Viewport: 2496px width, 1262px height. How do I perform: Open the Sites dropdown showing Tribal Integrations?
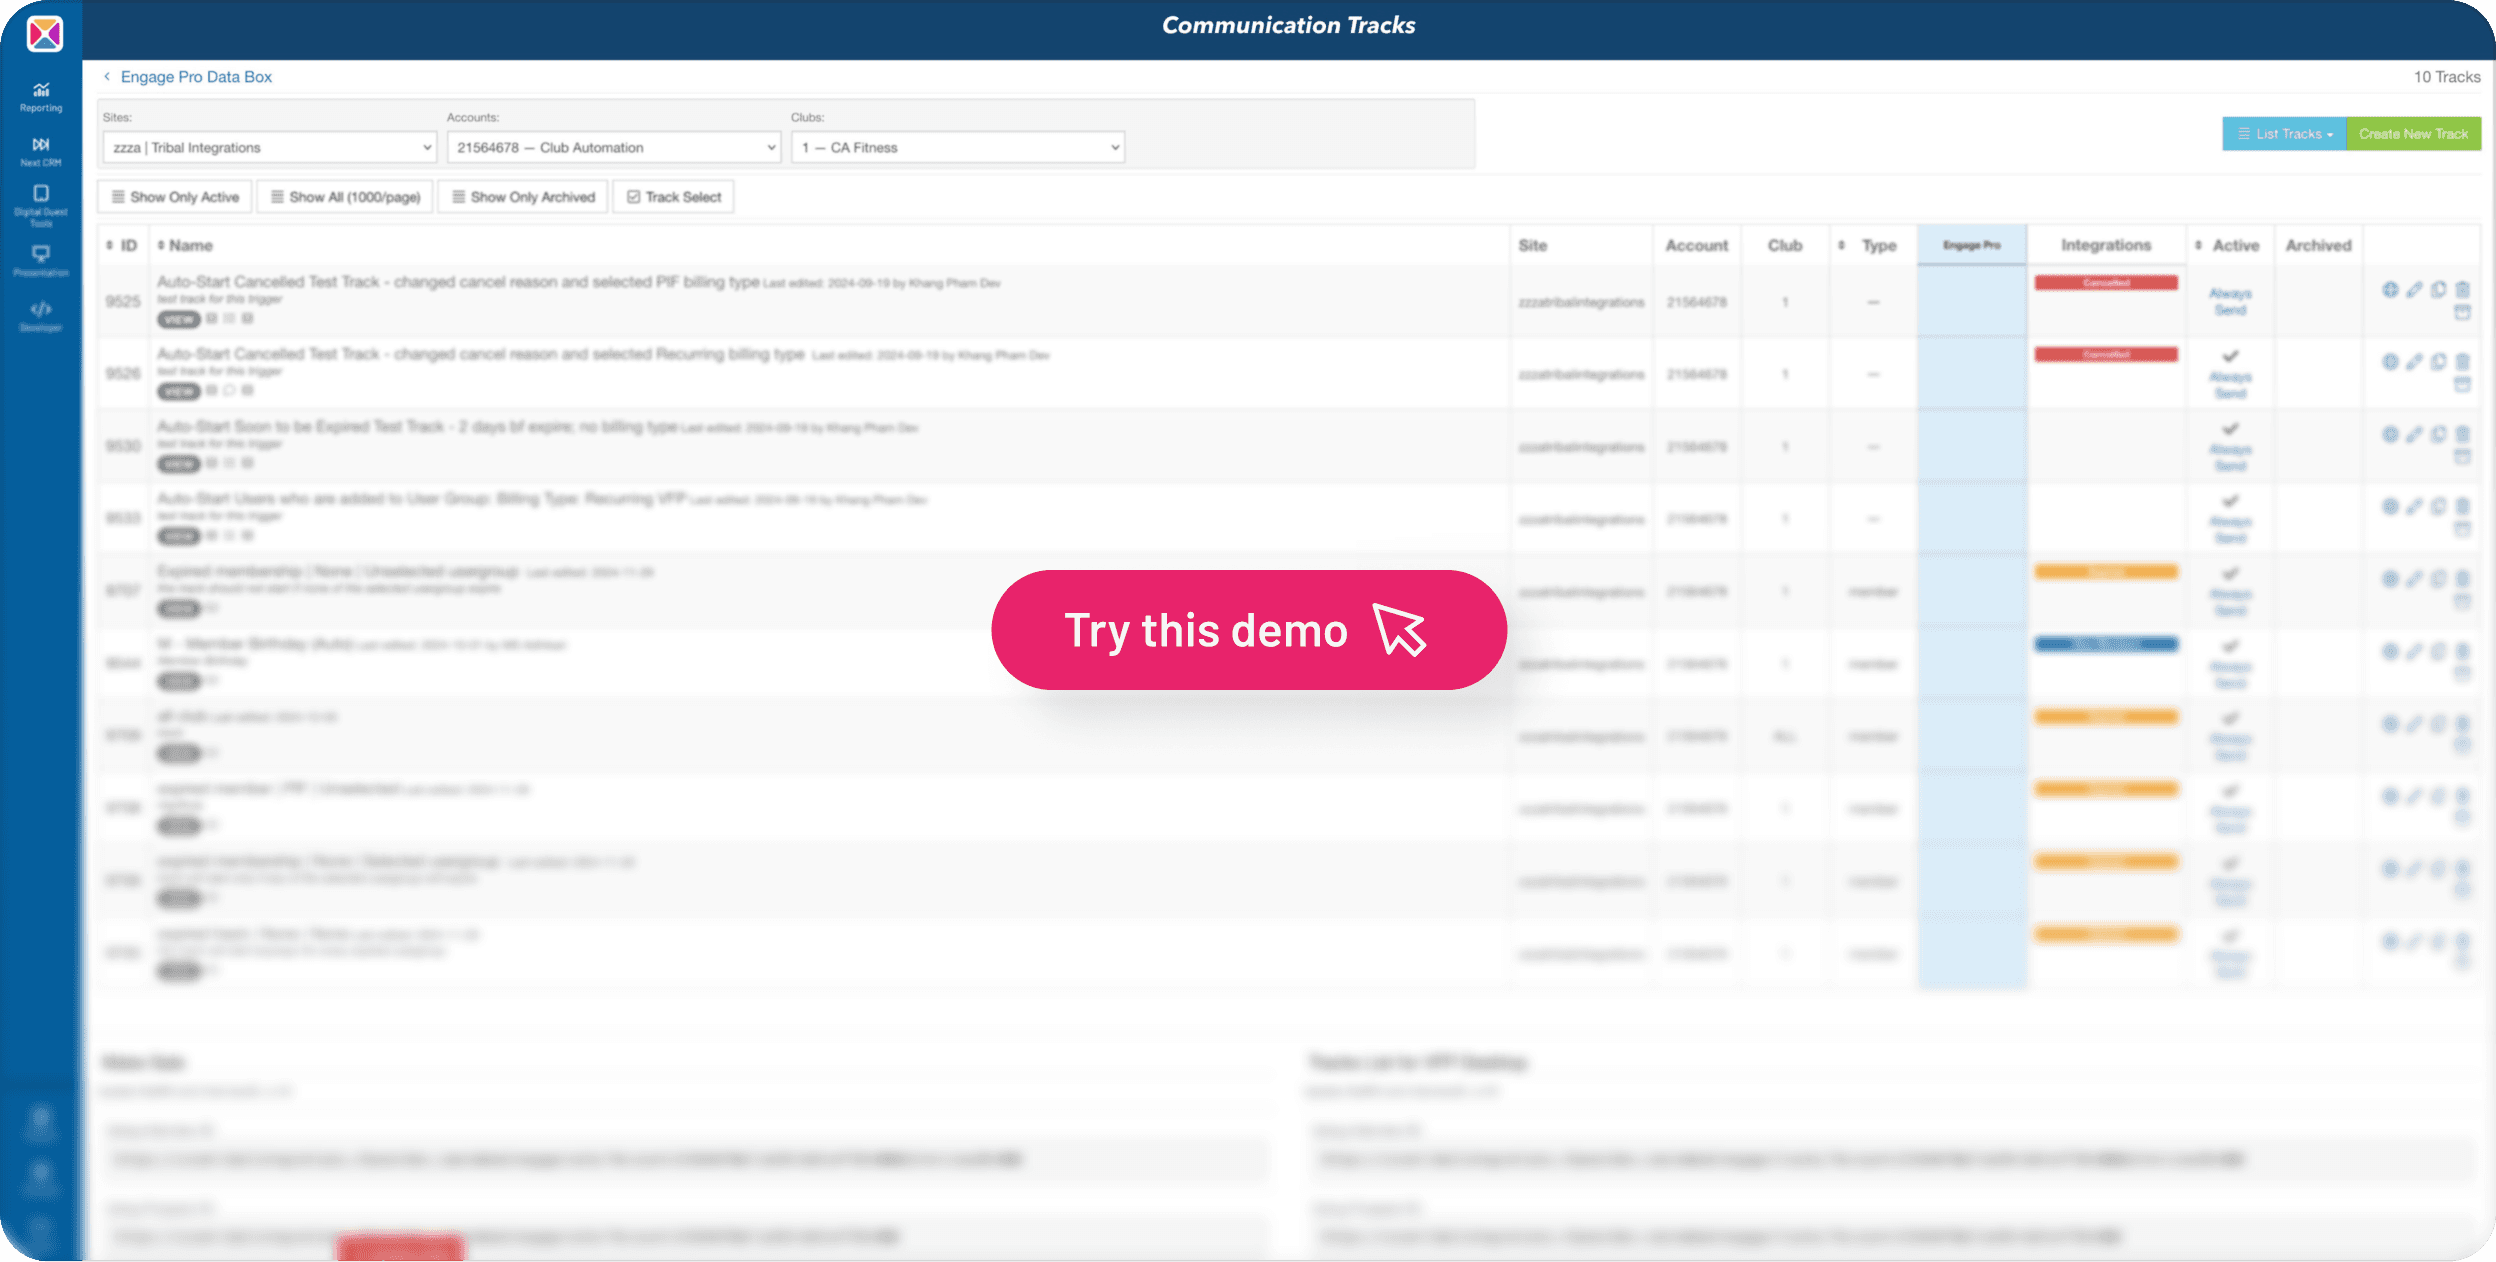click(269, 147)
